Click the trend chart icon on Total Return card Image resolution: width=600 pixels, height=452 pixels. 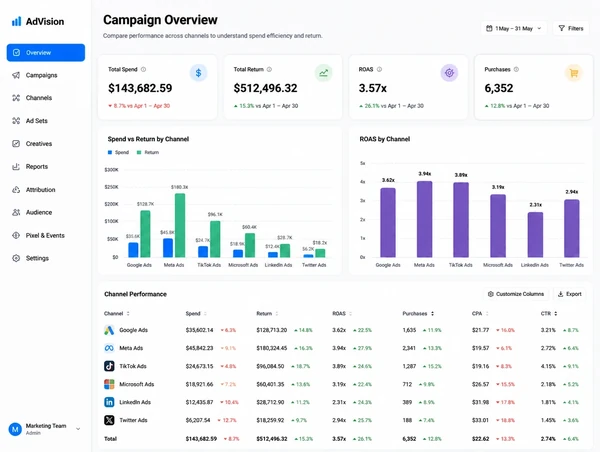pos(324,73)
